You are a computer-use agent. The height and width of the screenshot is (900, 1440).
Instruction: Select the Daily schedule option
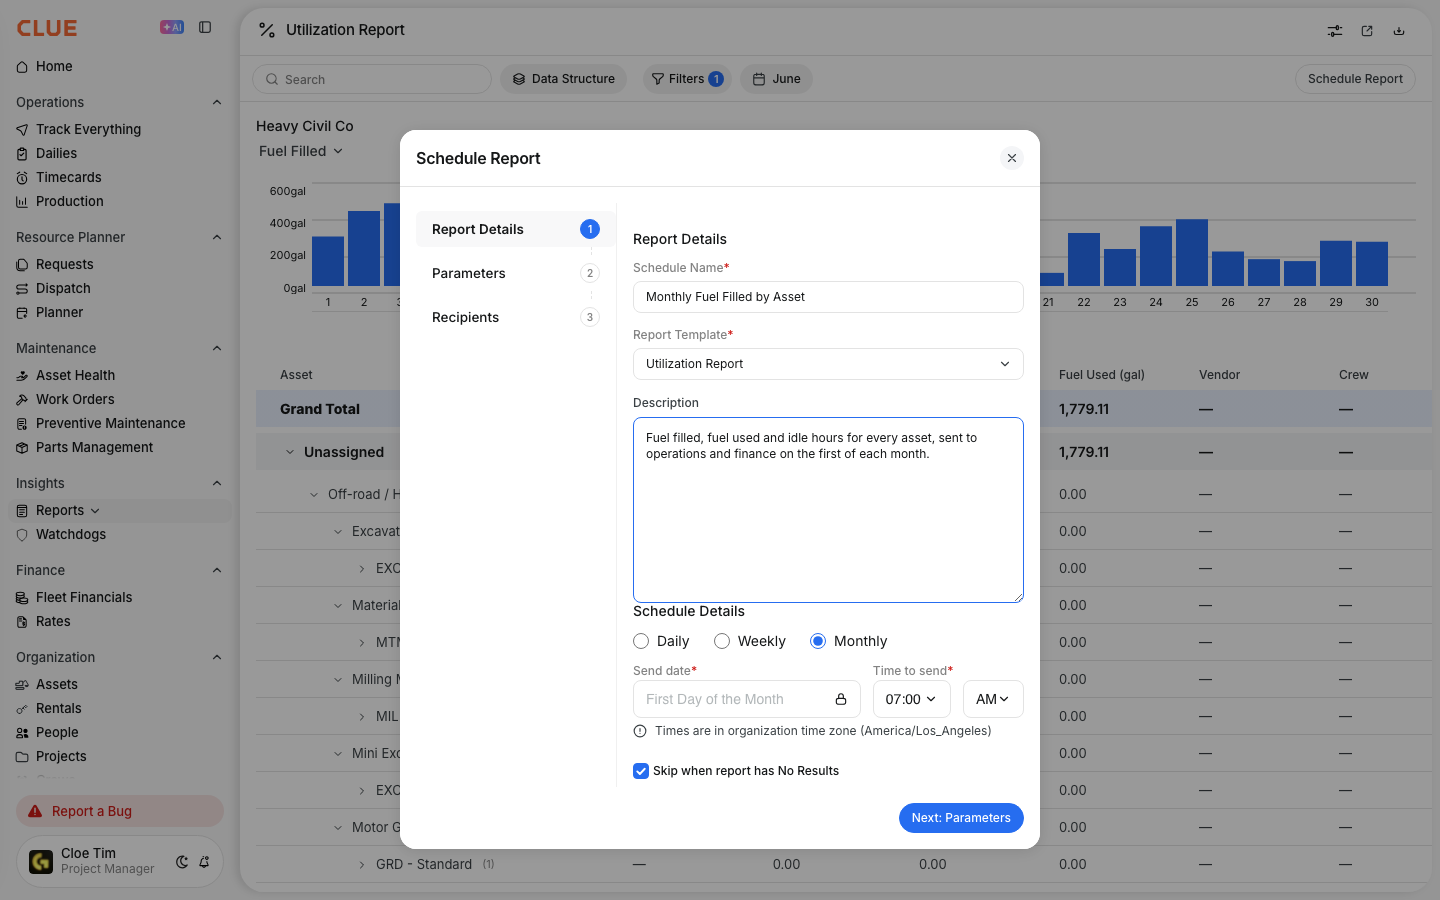tap(641, 641)
